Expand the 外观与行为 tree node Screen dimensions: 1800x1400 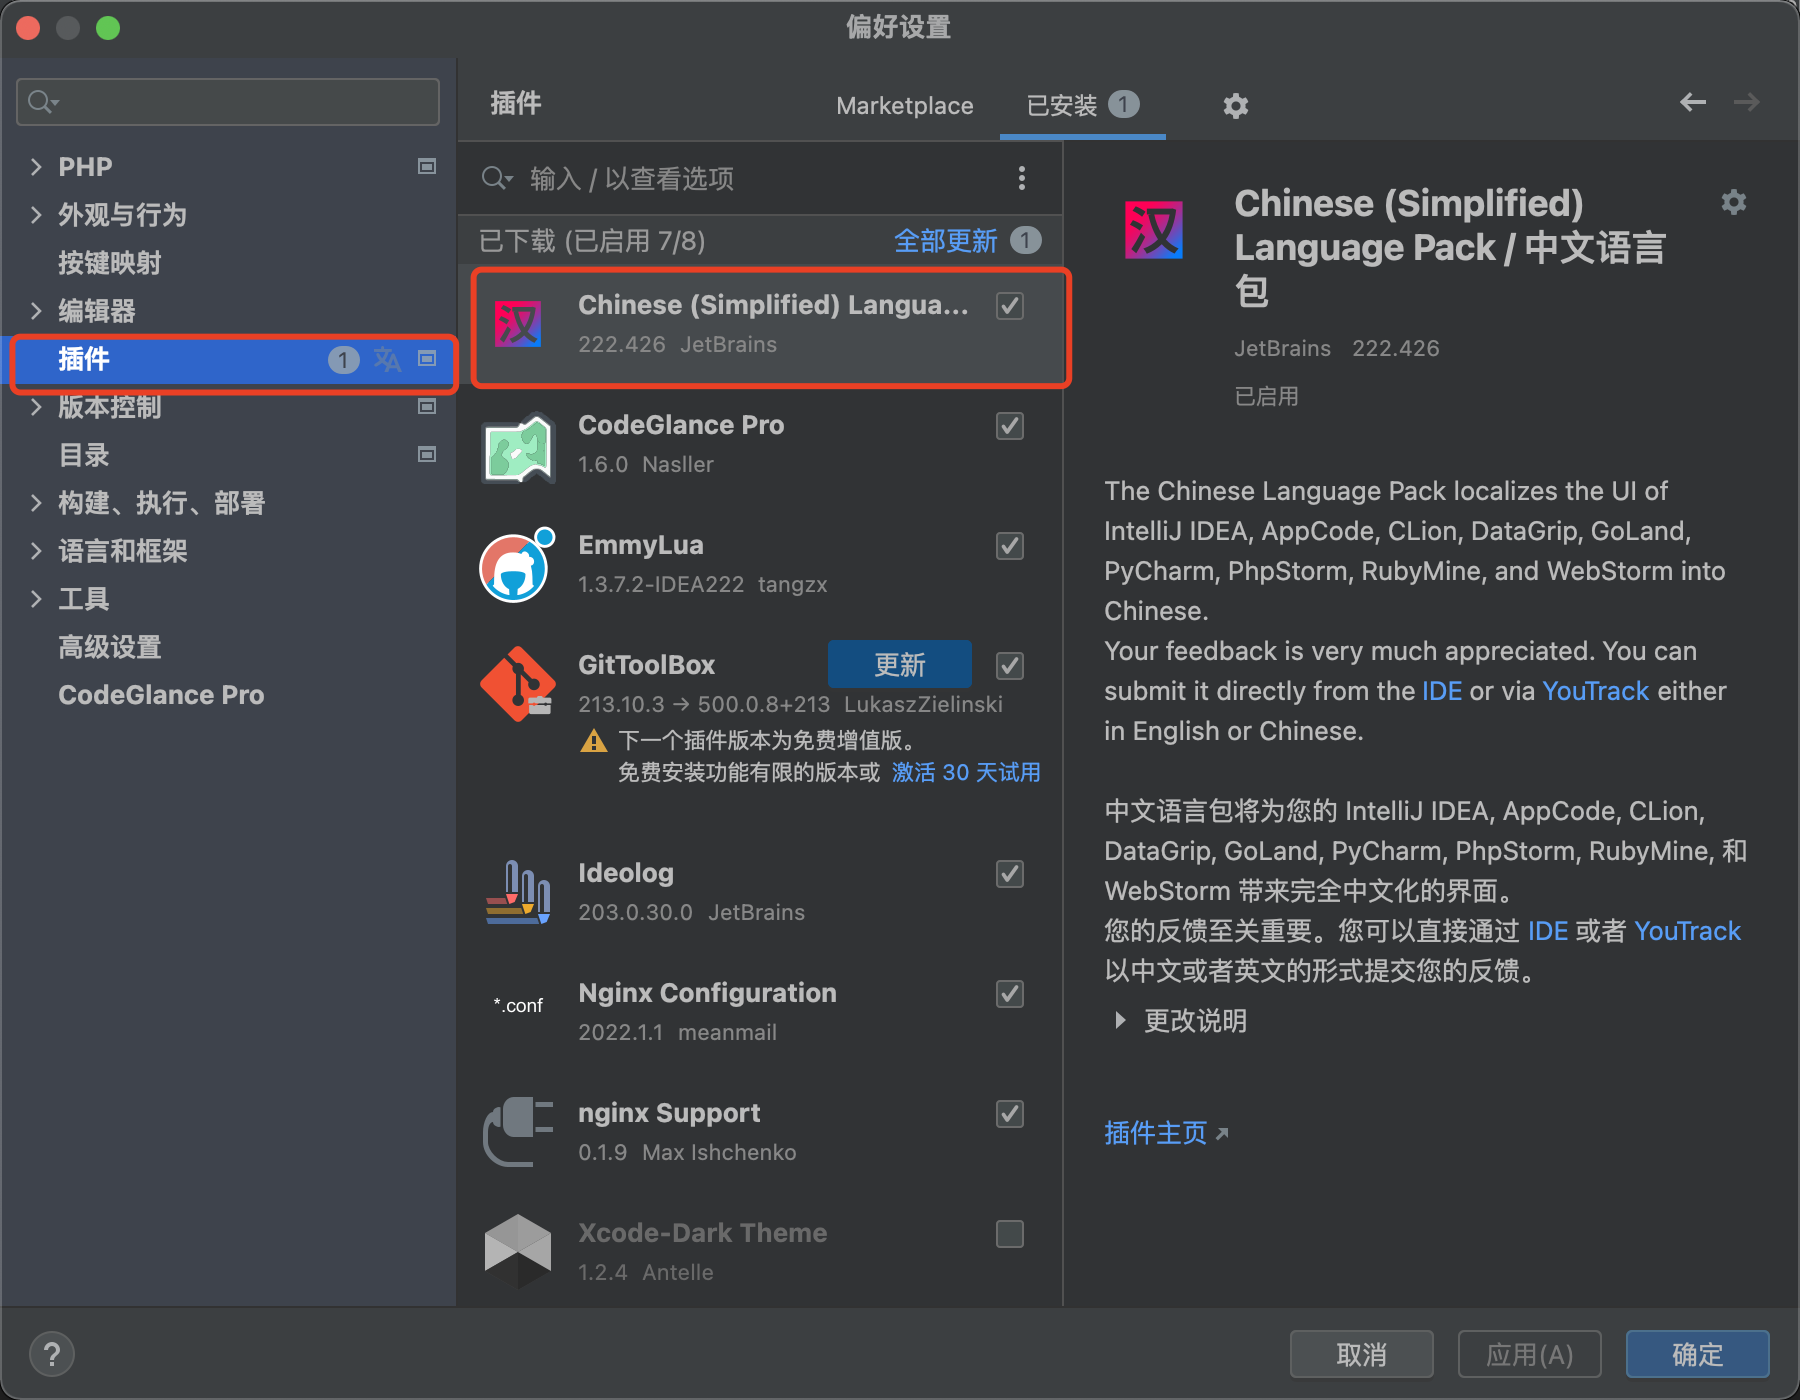[x=36, y=214]
